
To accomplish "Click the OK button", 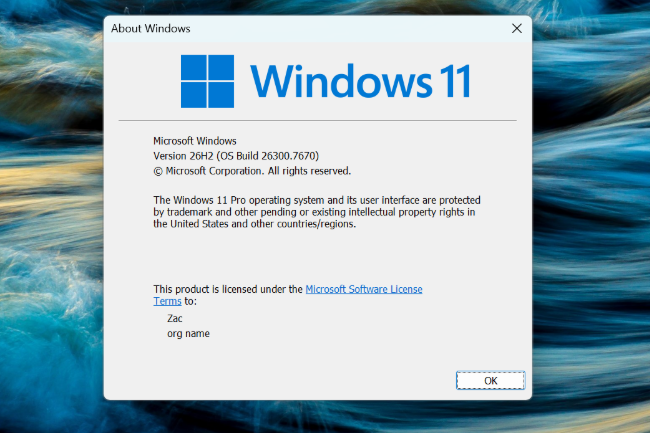I will (x=490, y=380).
